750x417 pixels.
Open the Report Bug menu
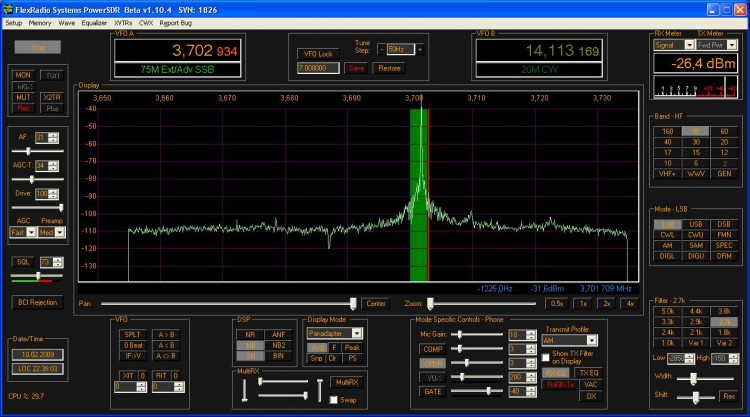(176, 23)
